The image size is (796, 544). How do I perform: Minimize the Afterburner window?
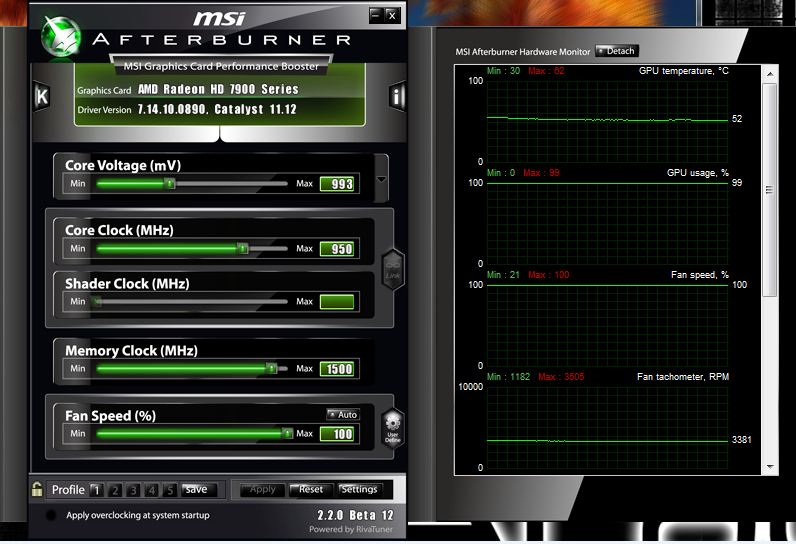(376, 15)
